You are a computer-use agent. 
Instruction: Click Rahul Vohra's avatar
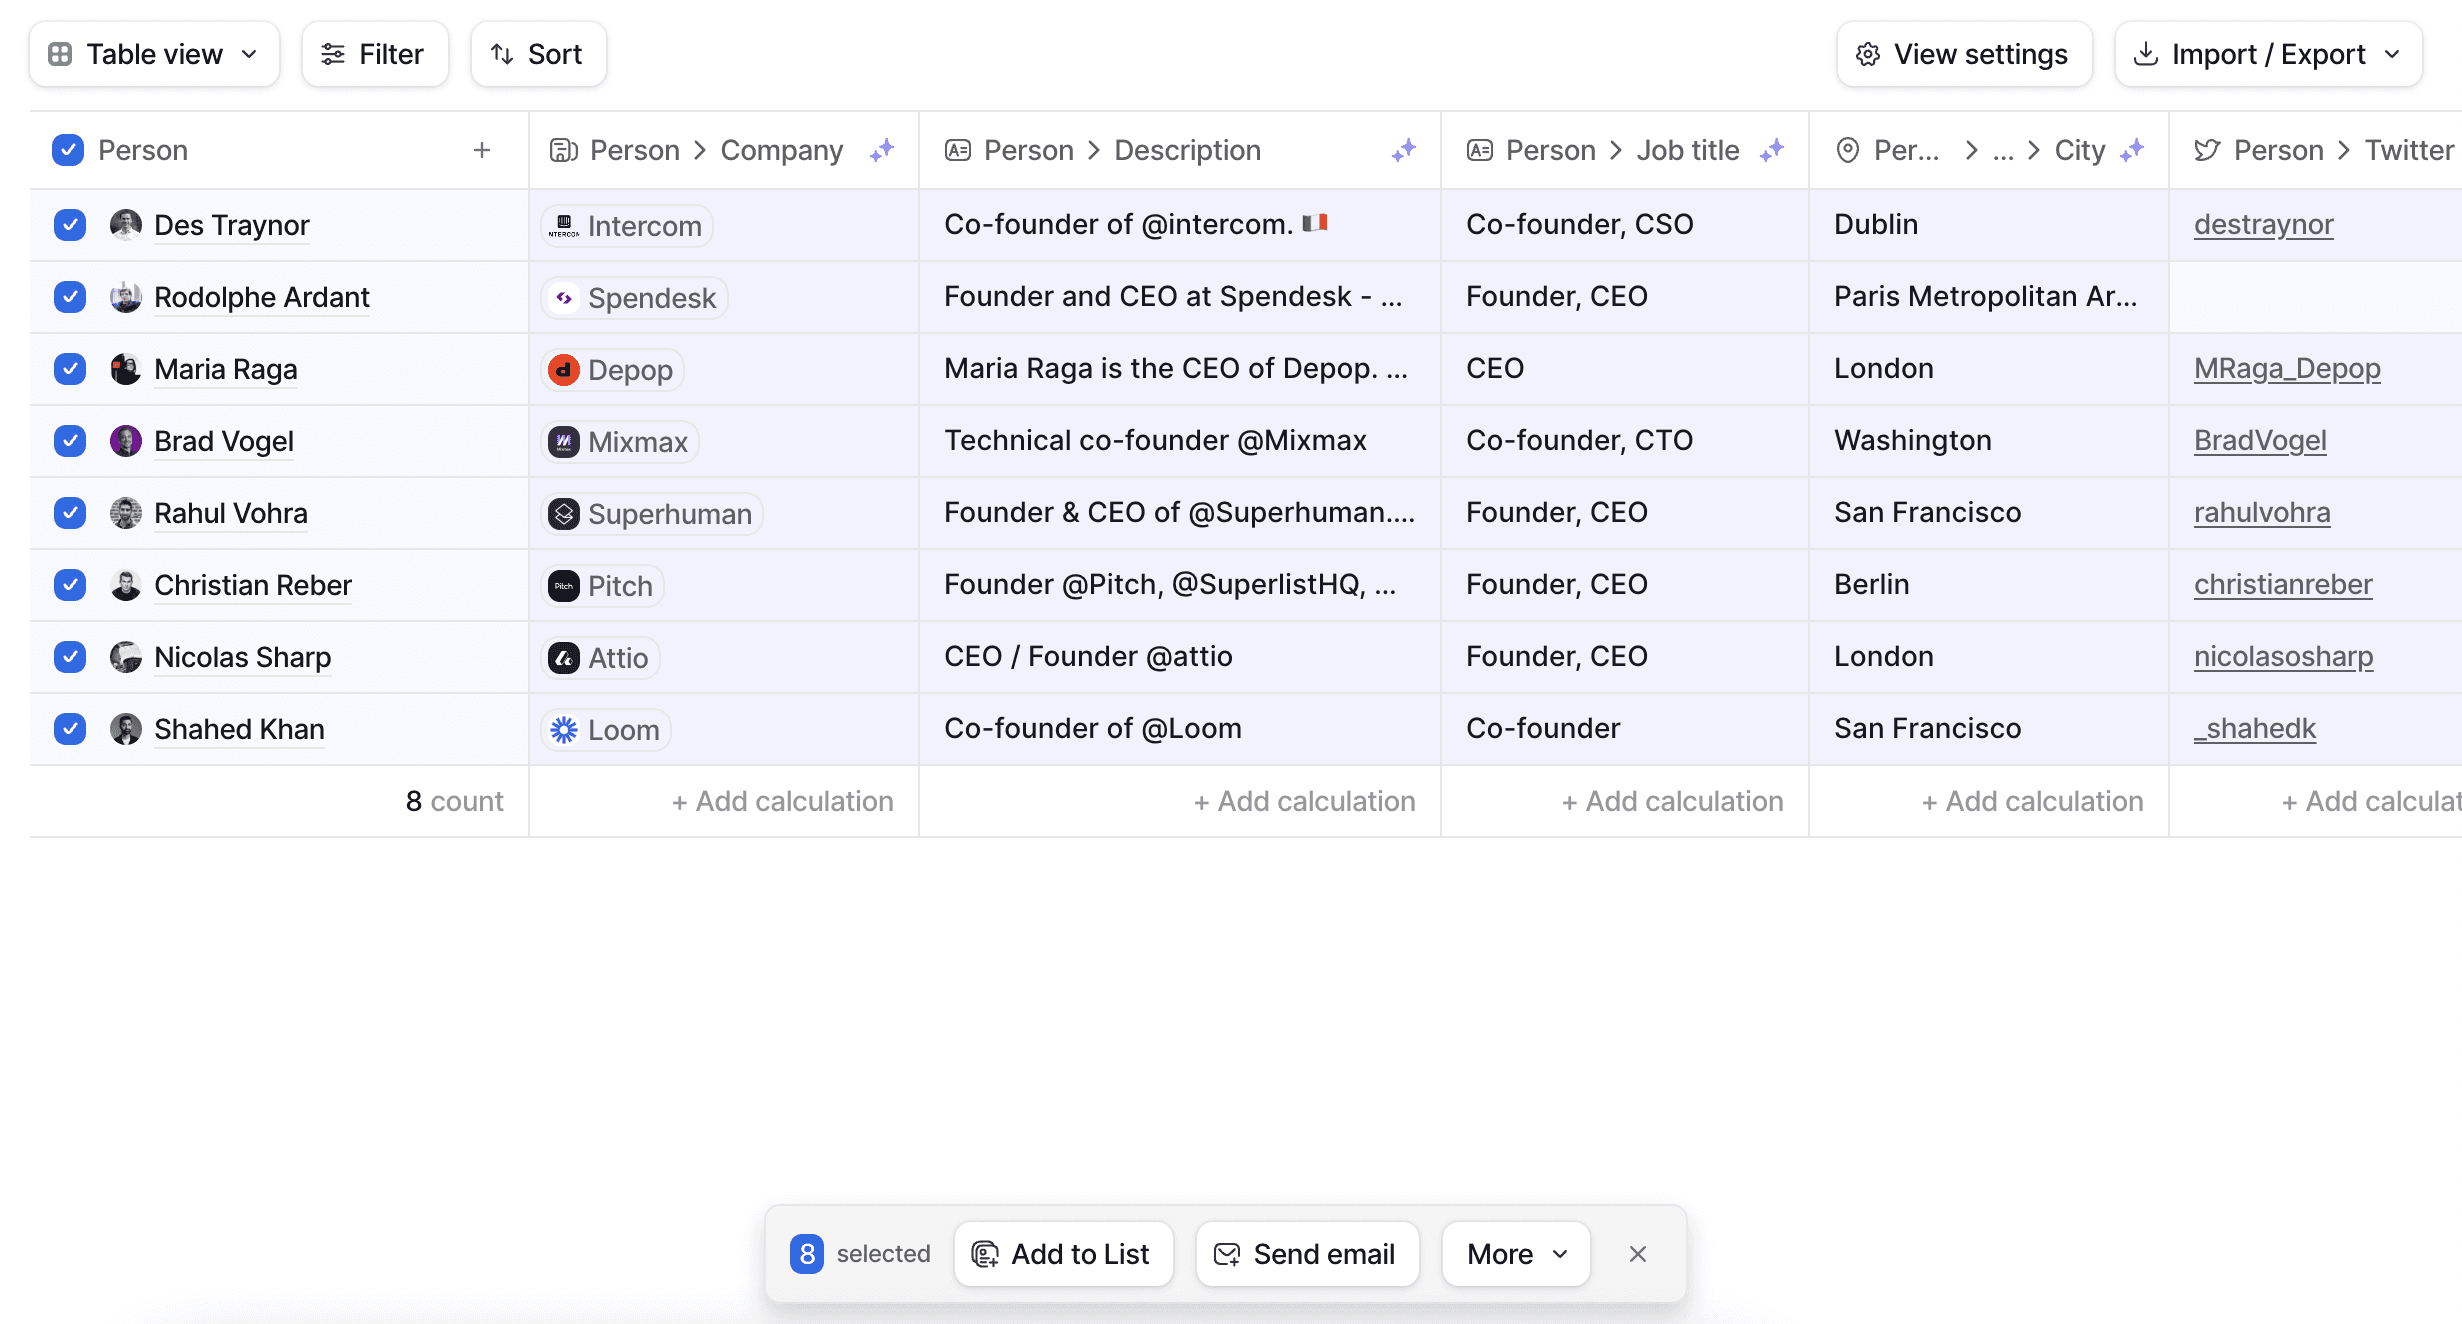(126, 513)
